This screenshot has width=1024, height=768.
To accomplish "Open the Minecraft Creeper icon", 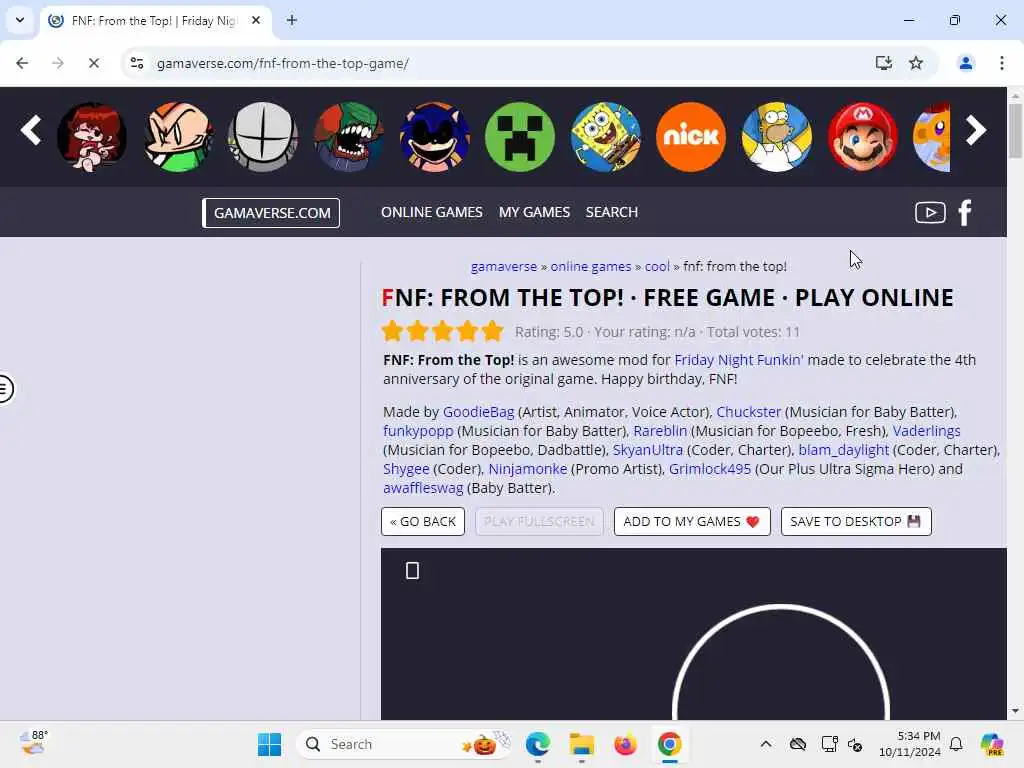I will click(x=520, y=137).
